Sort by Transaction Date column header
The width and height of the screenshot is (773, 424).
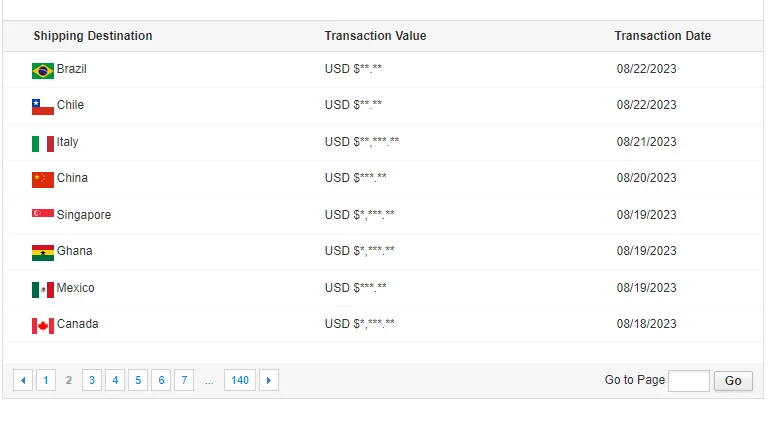point(663,36)
